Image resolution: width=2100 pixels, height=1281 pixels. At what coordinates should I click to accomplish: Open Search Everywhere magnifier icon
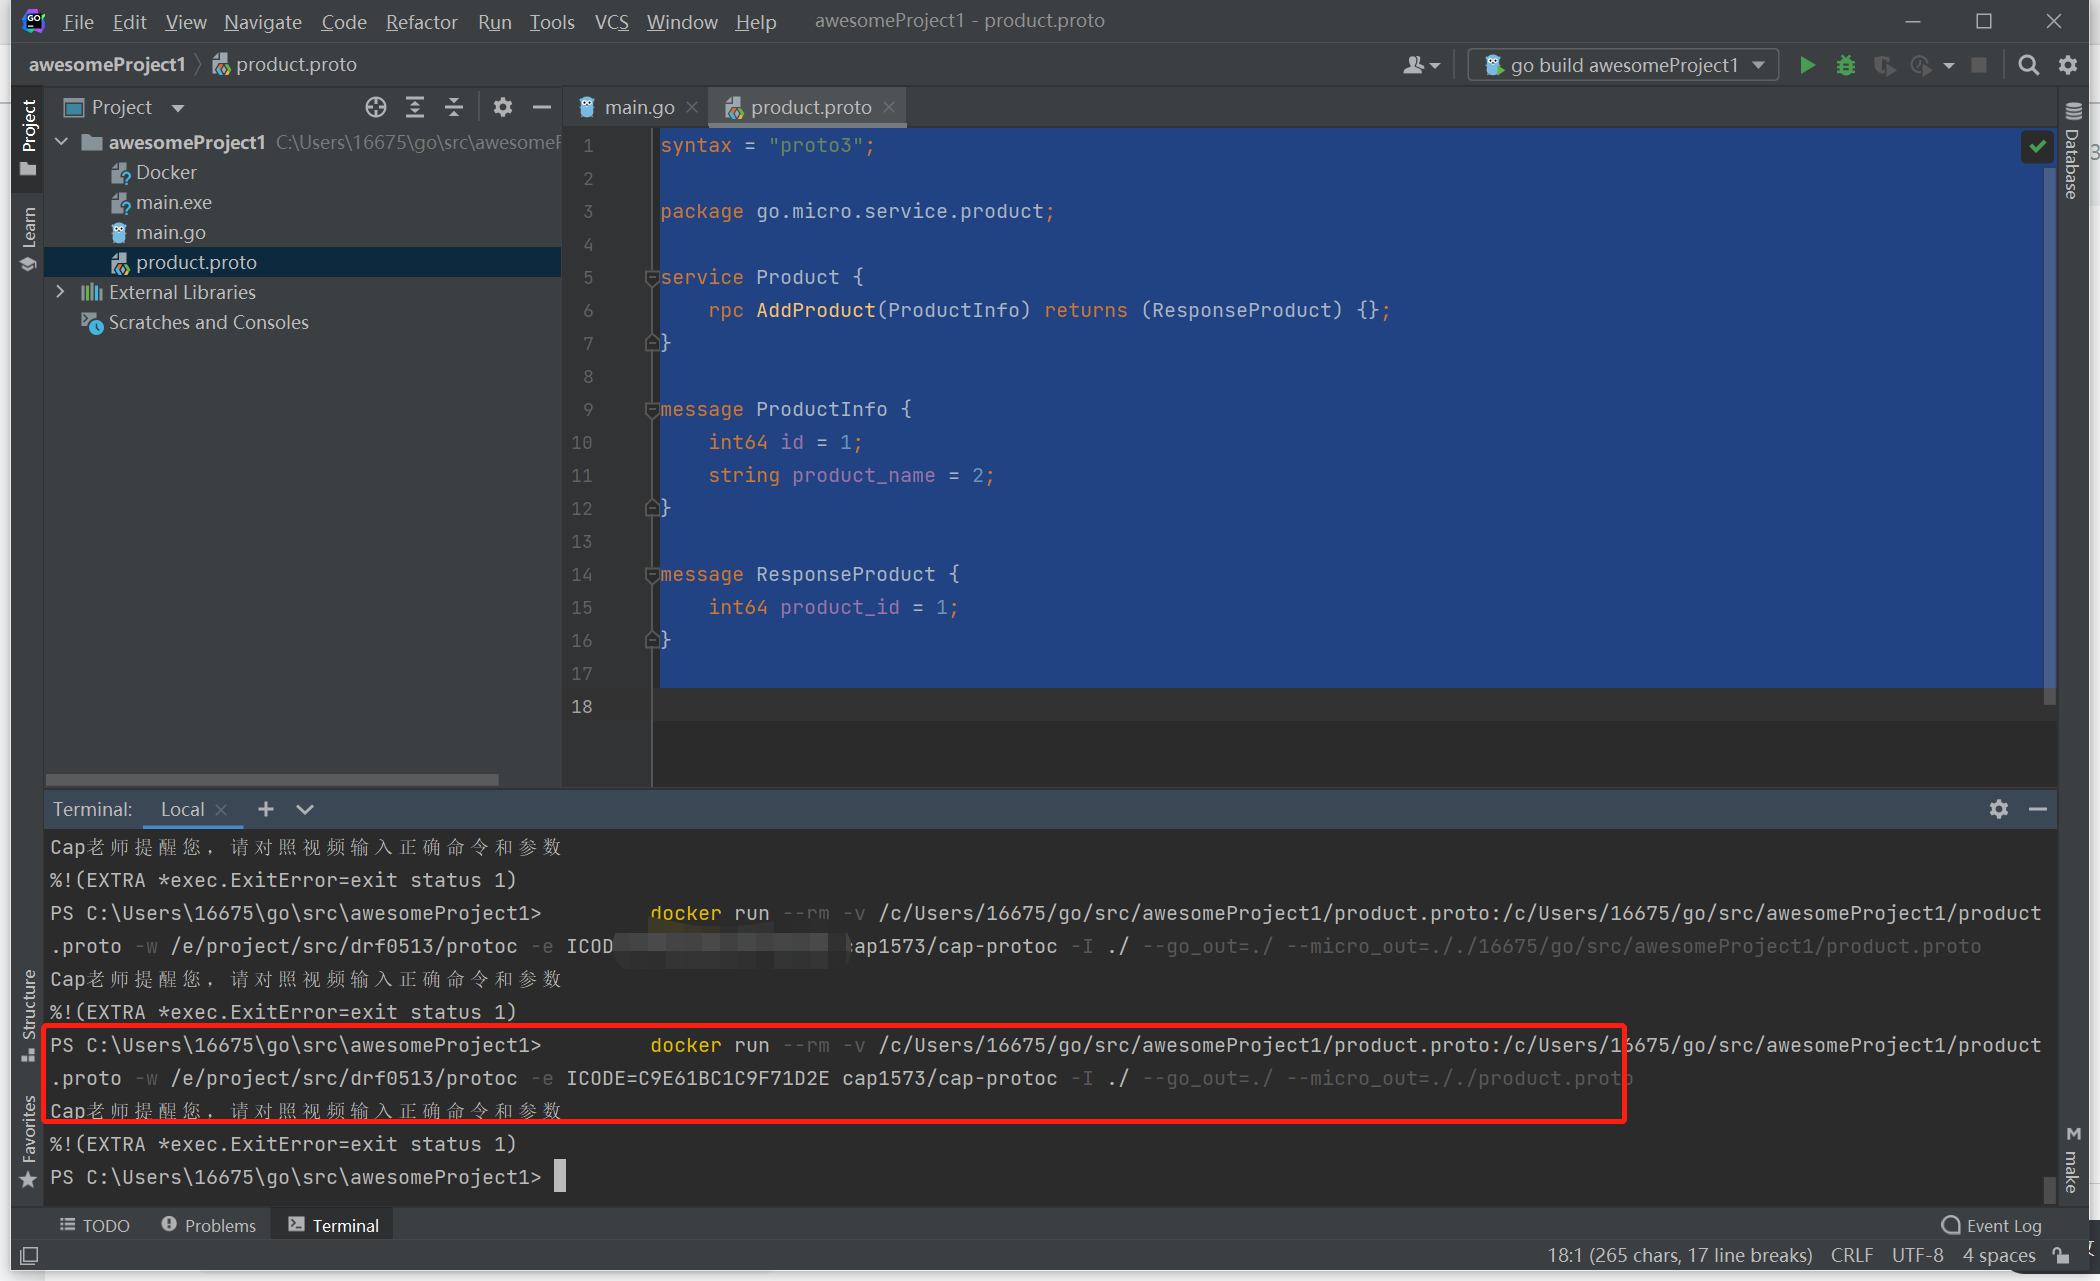pyautogui.click(x=2028, y=65)
